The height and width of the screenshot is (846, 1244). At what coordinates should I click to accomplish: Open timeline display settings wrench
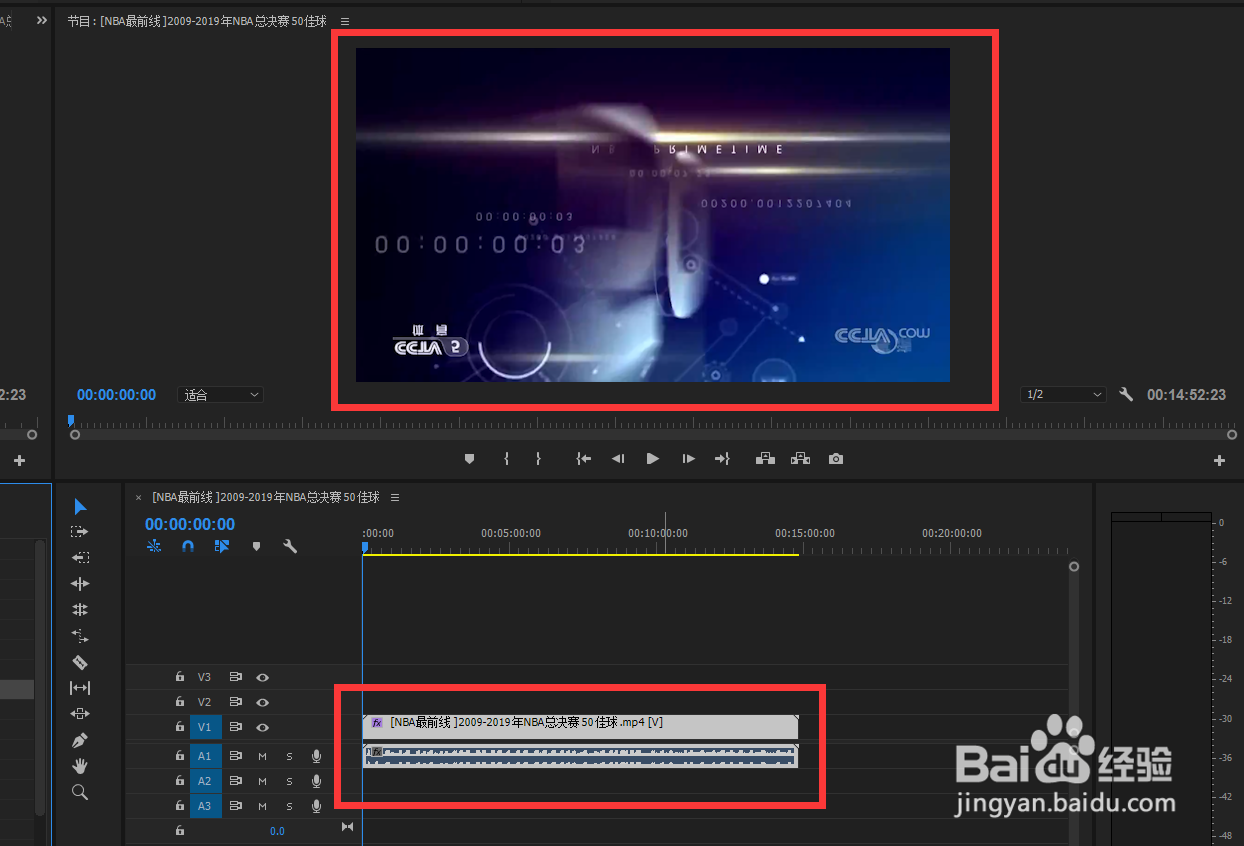tap(290, 546)
